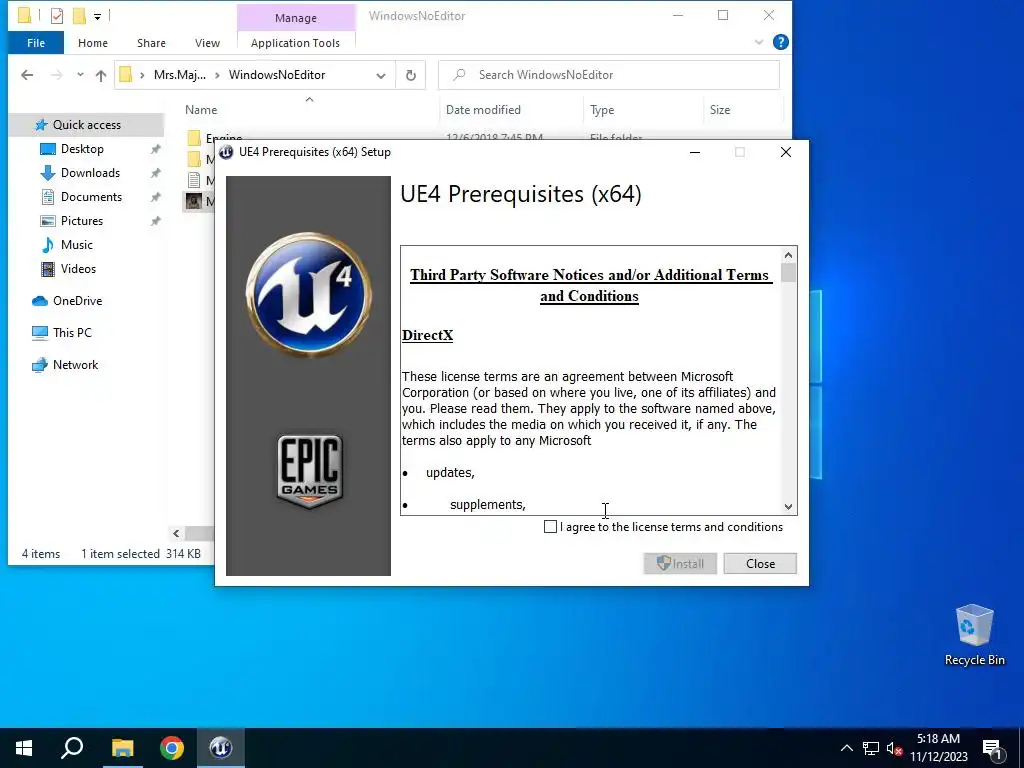Screen dimensions: 1024x768
Task: Click the new folder title bar icon
Action: tap(79, 16)
